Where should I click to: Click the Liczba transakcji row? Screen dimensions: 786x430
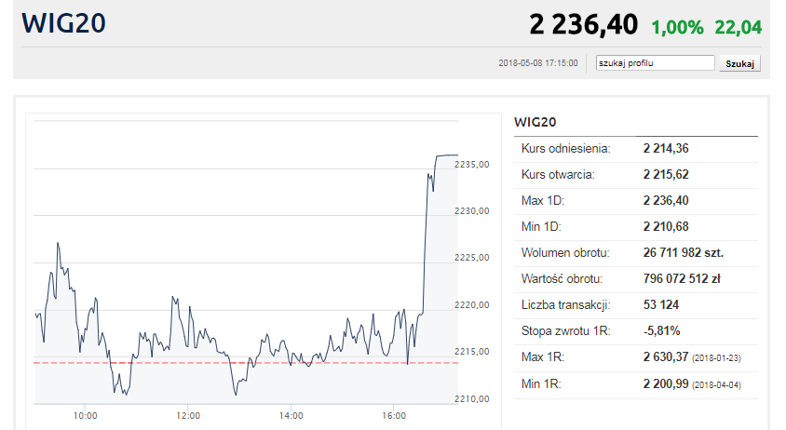coord(635,304)
